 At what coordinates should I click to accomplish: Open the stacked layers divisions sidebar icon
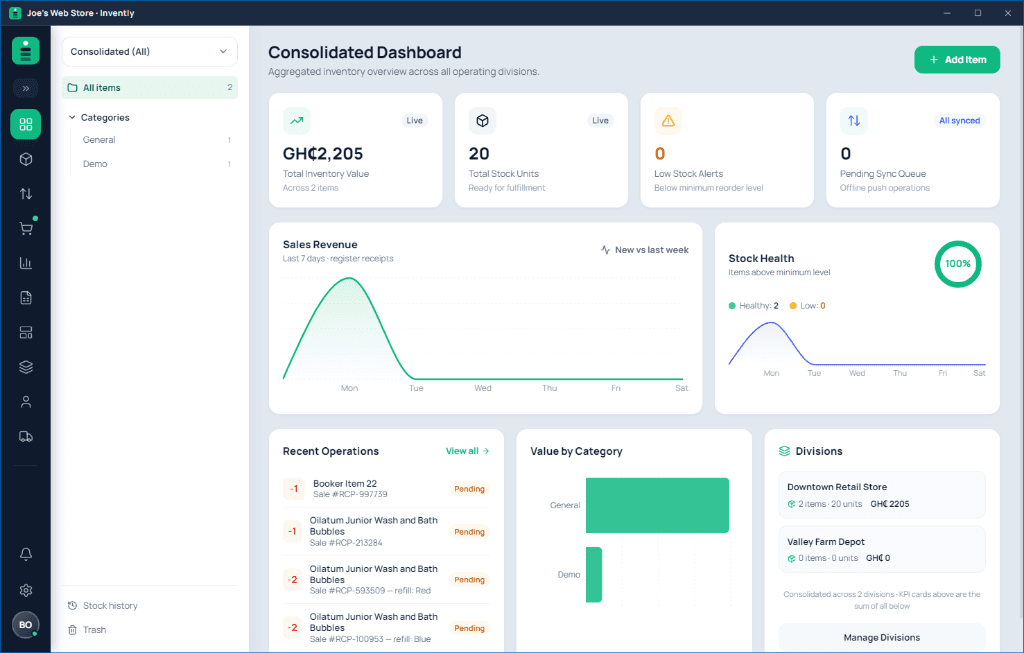(25, 367)
